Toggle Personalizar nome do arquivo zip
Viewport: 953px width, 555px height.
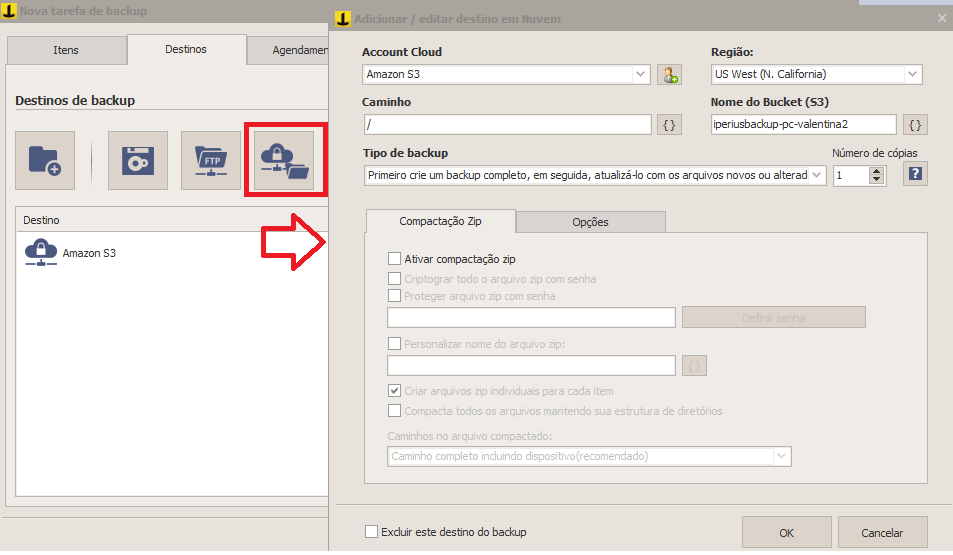(394, 344)
